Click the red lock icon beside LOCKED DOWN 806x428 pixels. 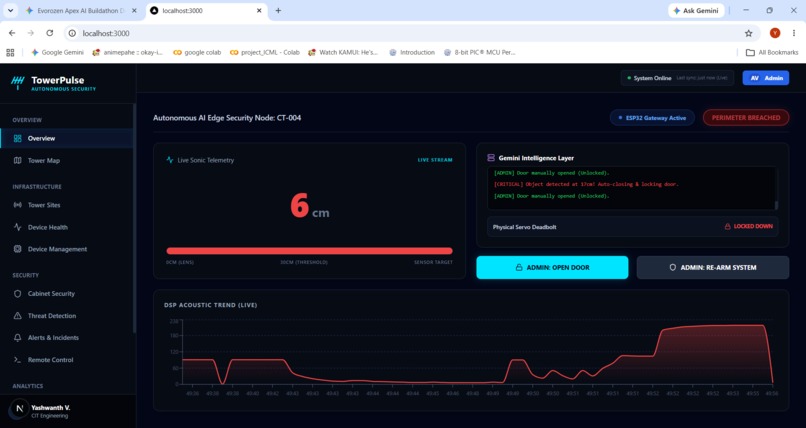coord(727,227)
